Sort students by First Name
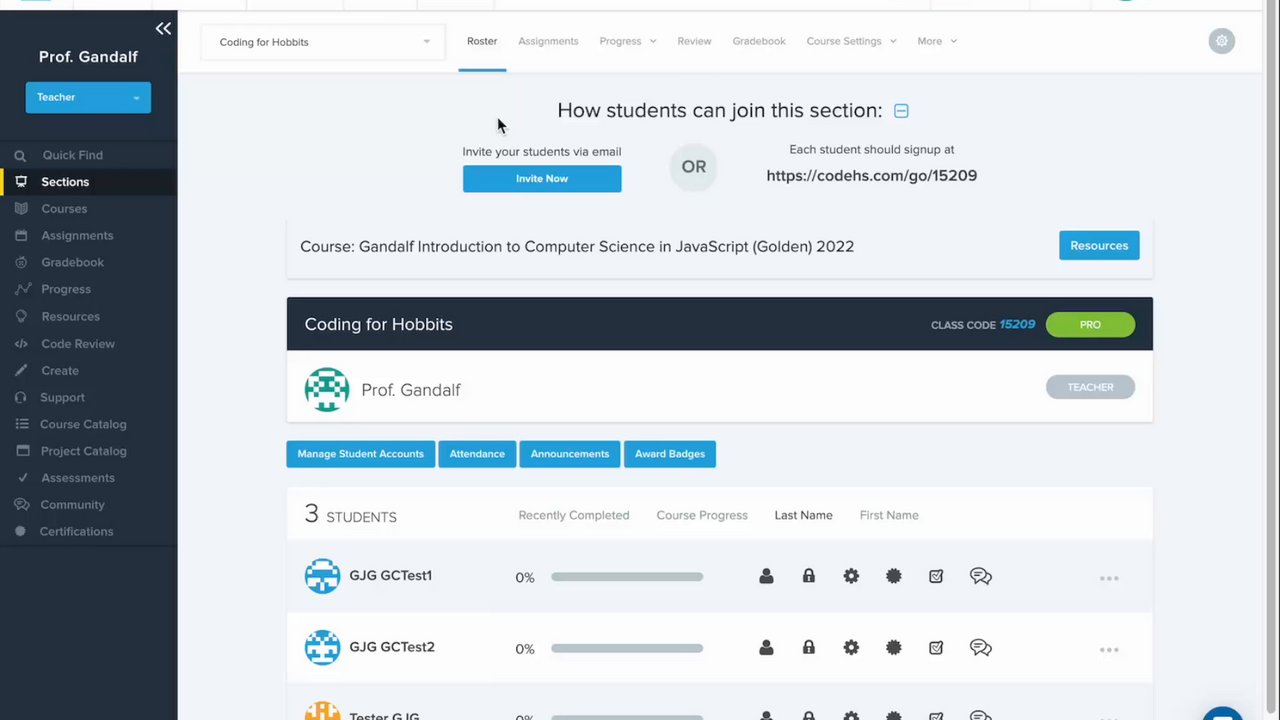The height and width of the screenshot is (720, 1280). pyautogui.click(x=888, y=515)
